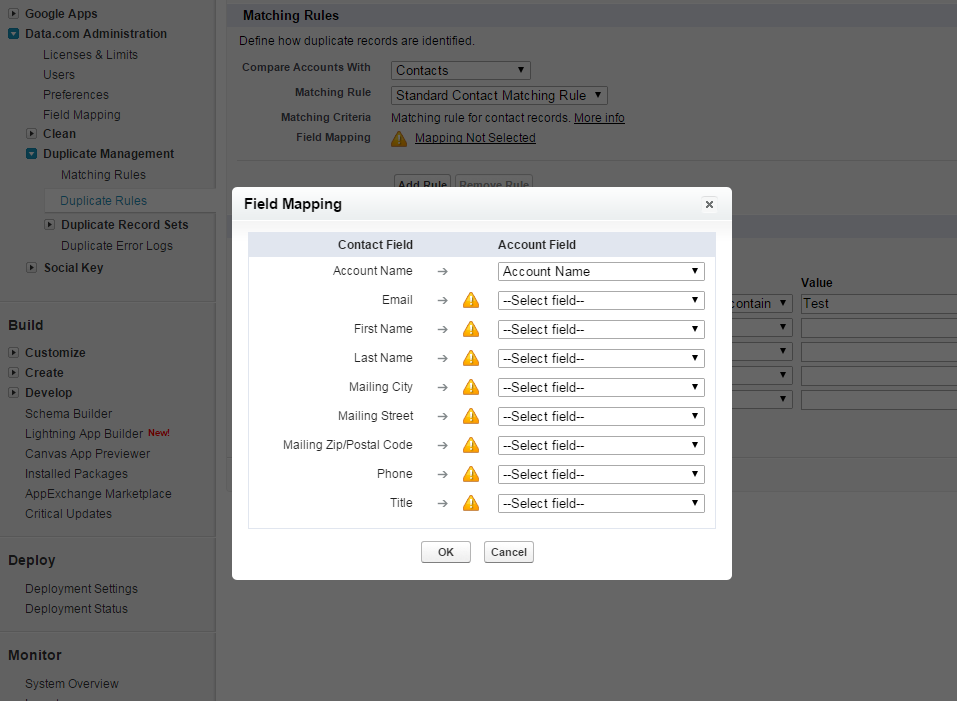957x701 pixels.
Task: Open the Select field dropdown for Email
Action: 601,300
